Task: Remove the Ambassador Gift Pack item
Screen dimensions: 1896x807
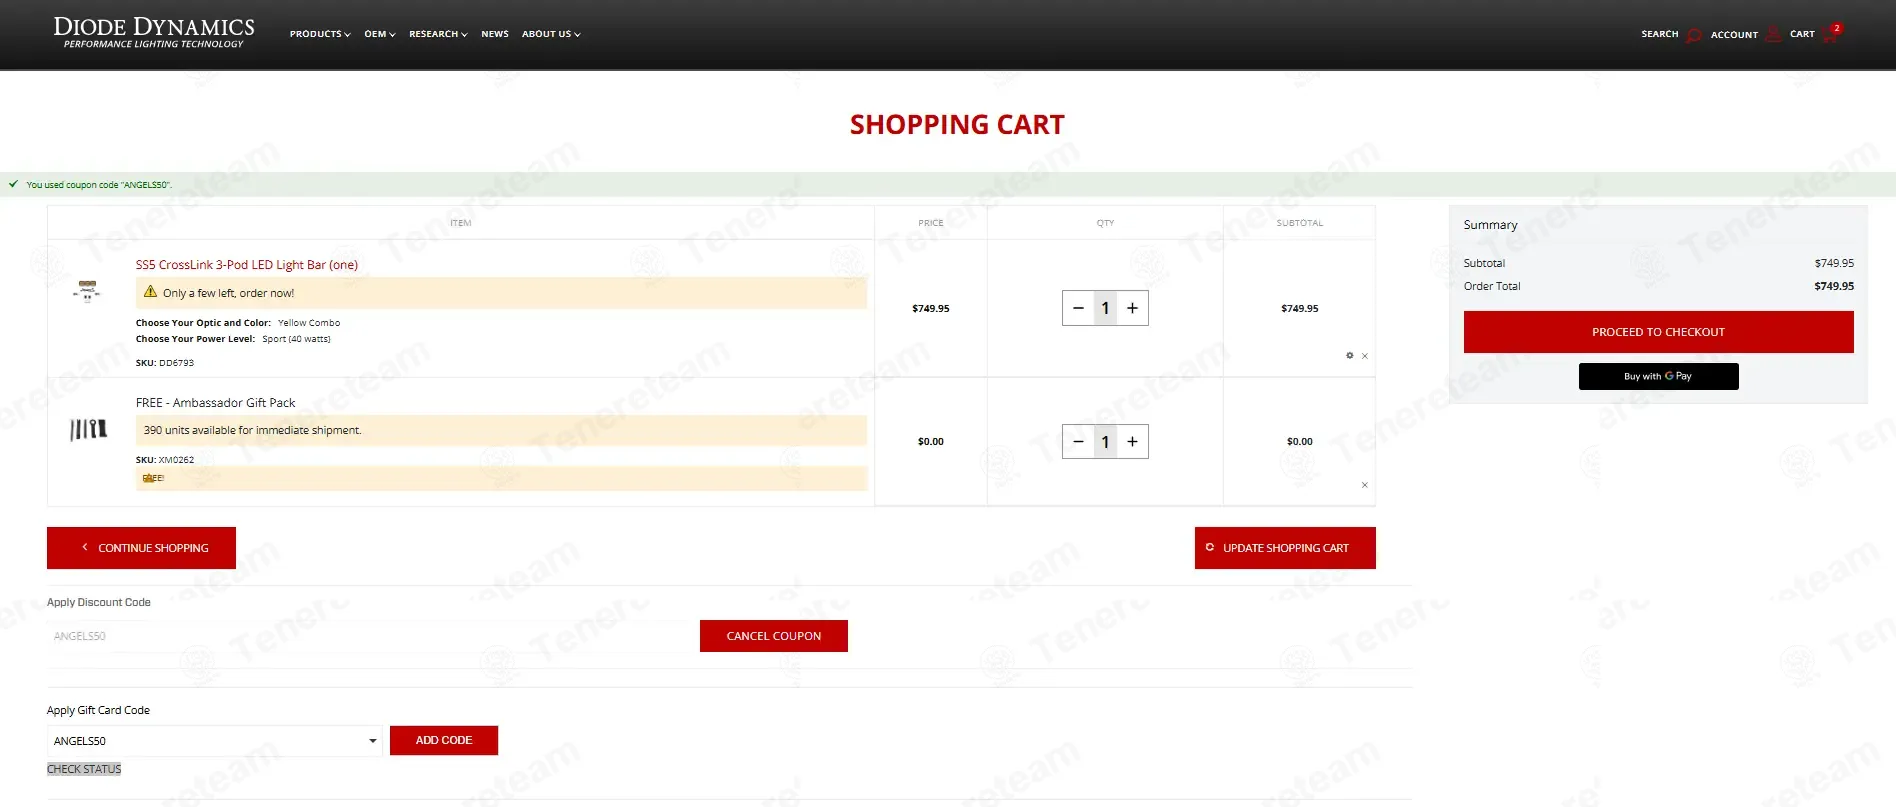Action: pos(1365,485)
